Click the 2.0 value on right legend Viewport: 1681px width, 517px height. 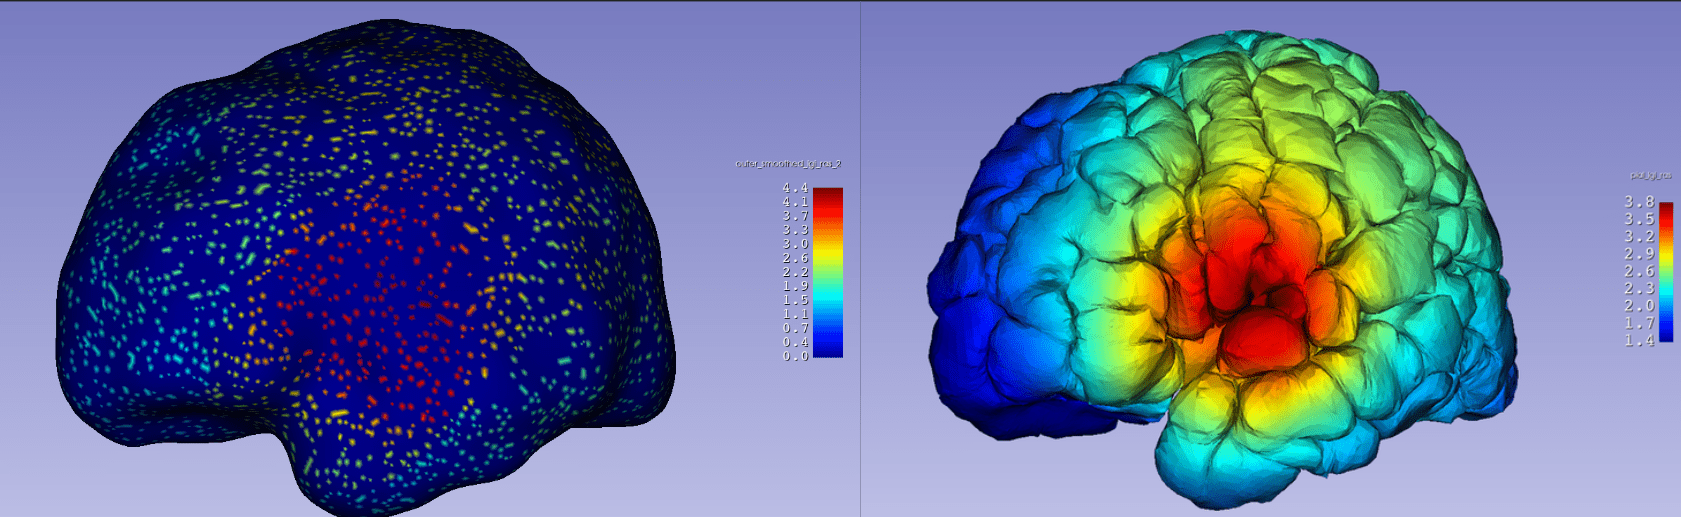(x=1638, y=306)
